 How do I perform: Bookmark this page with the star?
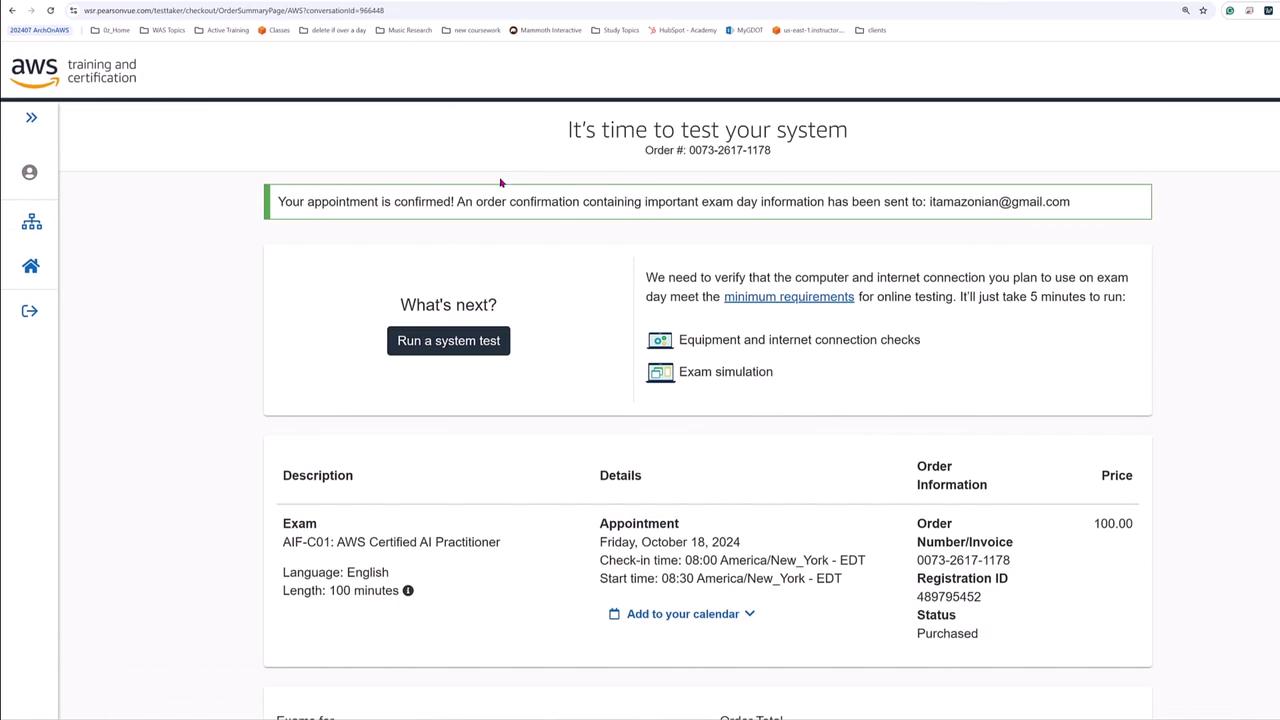click(1203, 10)
